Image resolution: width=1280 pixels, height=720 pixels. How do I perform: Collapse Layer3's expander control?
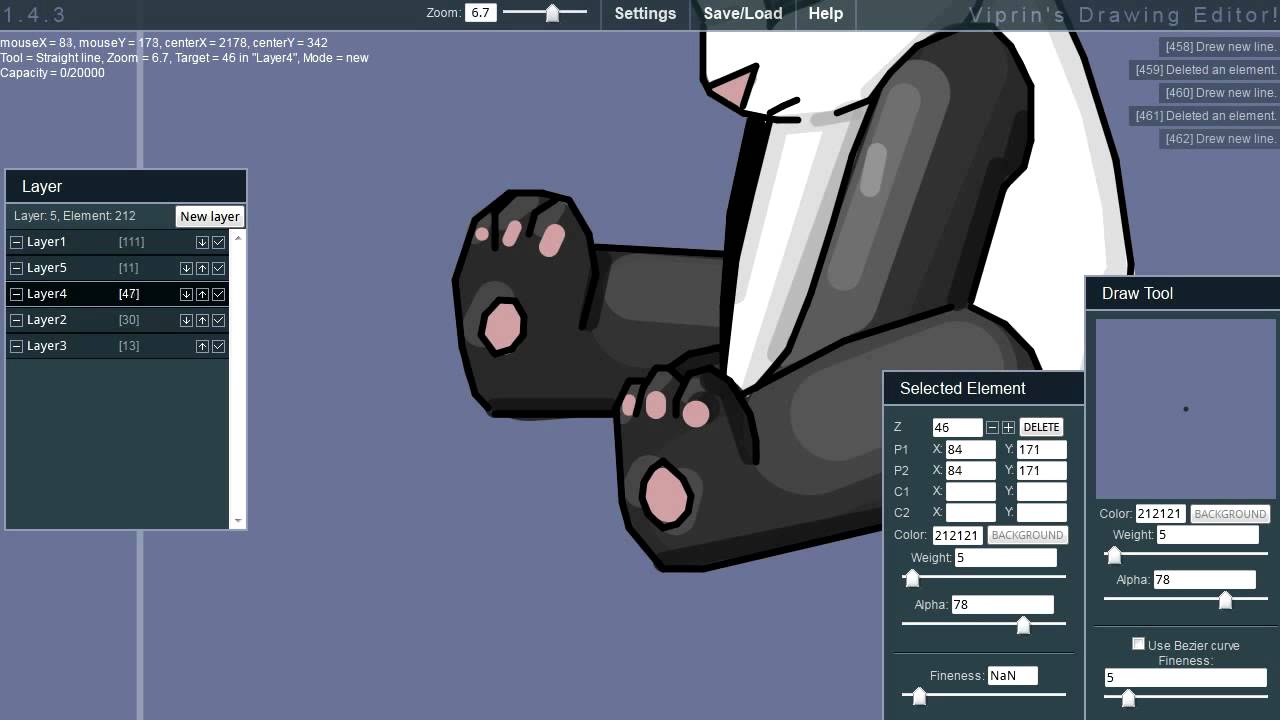(x=16, y=345)
